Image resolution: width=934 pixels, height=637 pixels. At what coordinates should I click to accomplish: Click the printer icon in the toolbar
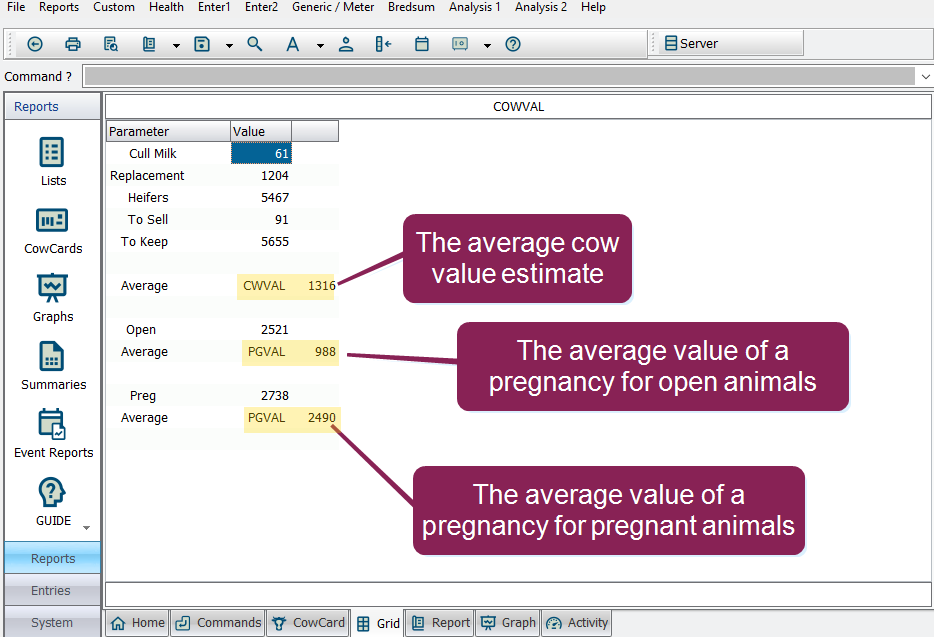pos(73,44)
